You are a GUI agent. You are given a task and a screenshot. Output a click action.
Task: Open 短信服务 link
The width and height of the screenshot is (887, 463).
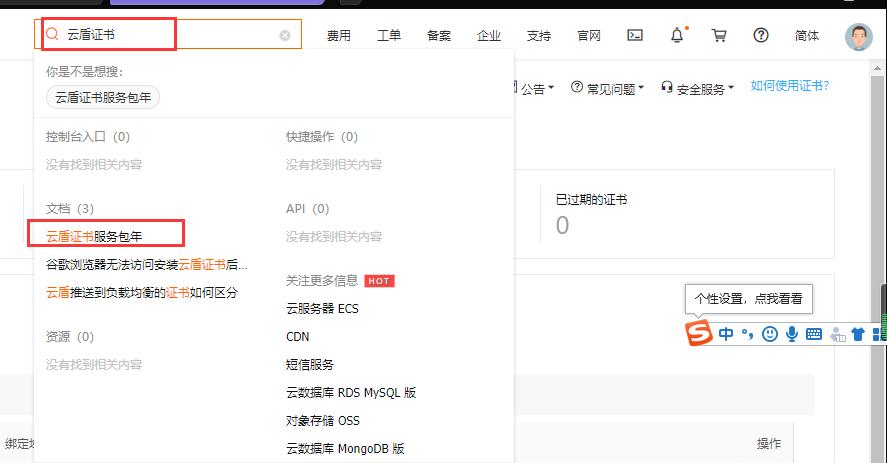tap(310, 365)
